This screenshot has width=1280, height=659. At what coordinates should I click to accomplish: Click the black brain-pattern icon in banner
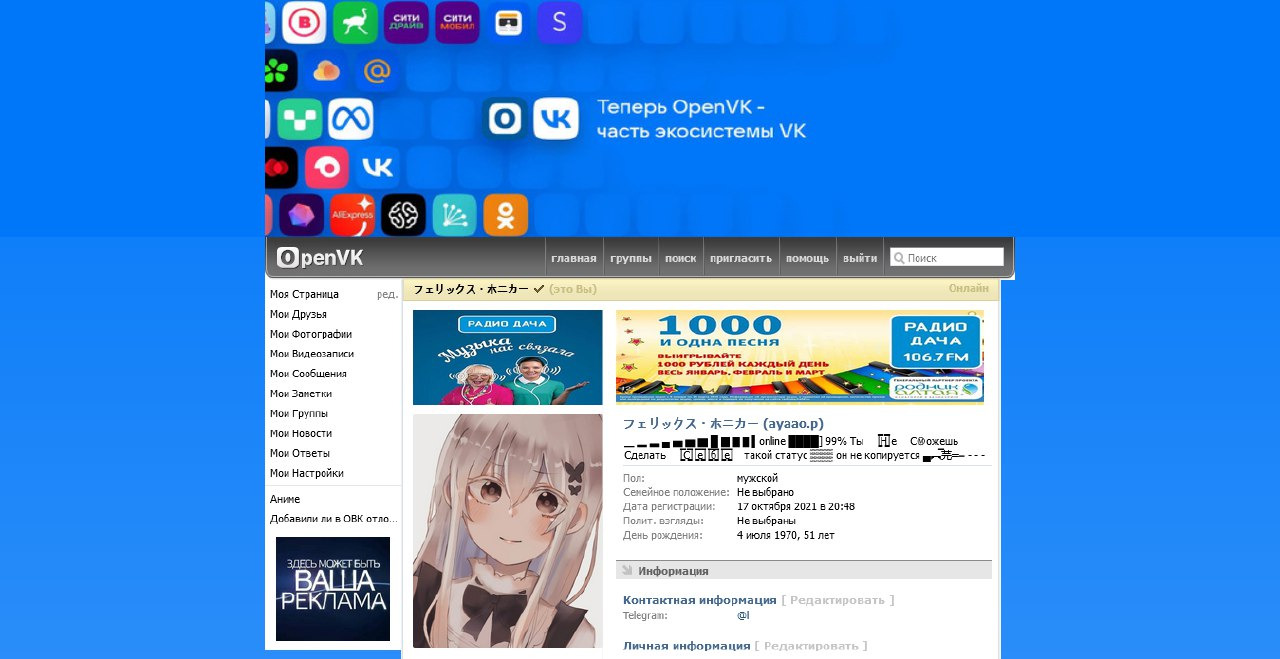point(403,215)
